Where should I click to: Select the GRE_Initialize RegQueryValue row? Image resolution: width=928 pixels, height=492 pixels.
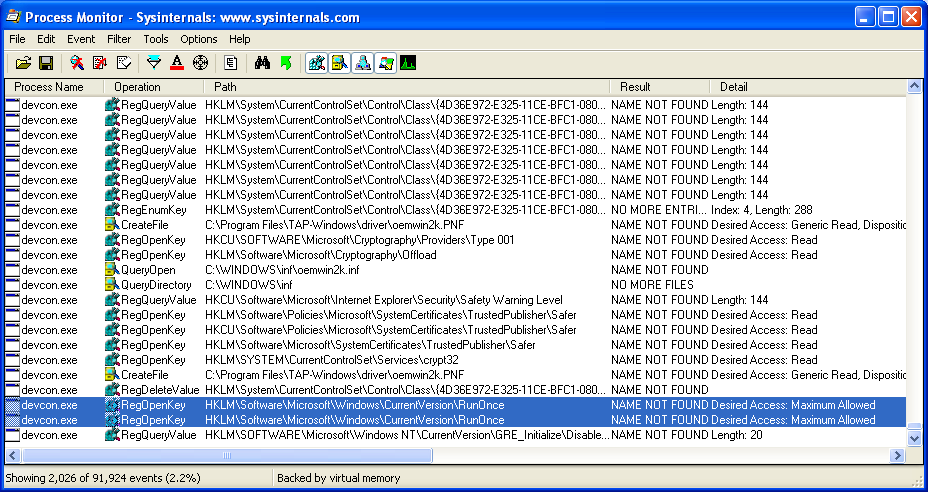point(456,435)
